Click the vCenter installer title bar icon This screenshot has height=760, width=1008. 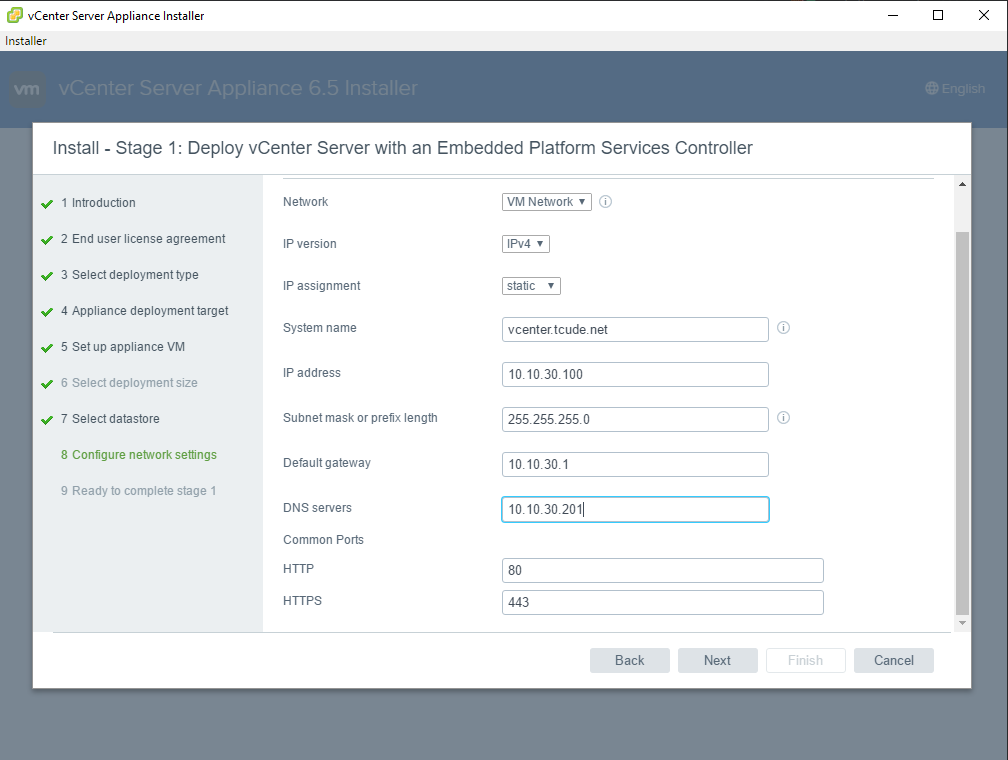tap(15, 15)
